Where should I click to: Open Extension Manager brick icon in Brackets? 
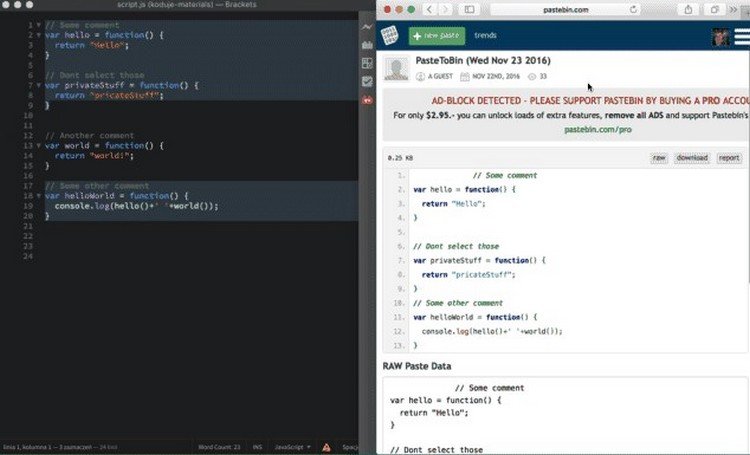tap(367, 46)
